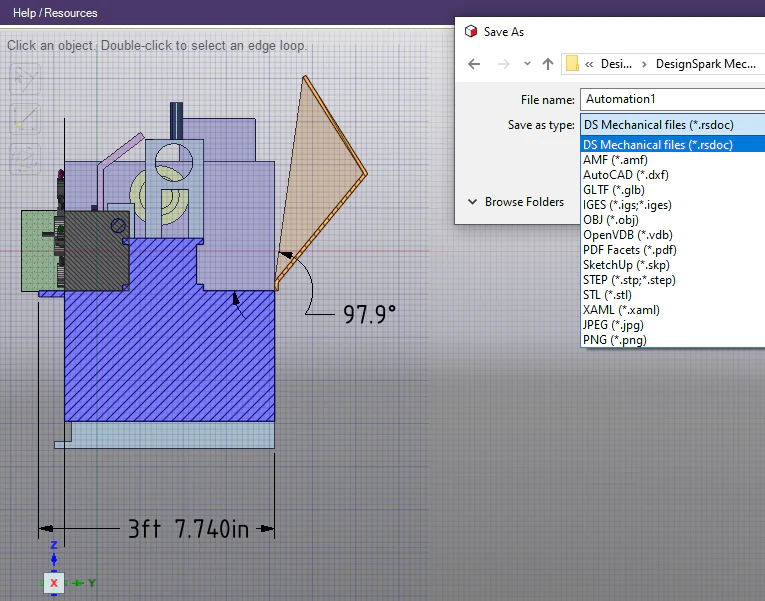Click the X axis box in the triad

[x=54, y=582]
